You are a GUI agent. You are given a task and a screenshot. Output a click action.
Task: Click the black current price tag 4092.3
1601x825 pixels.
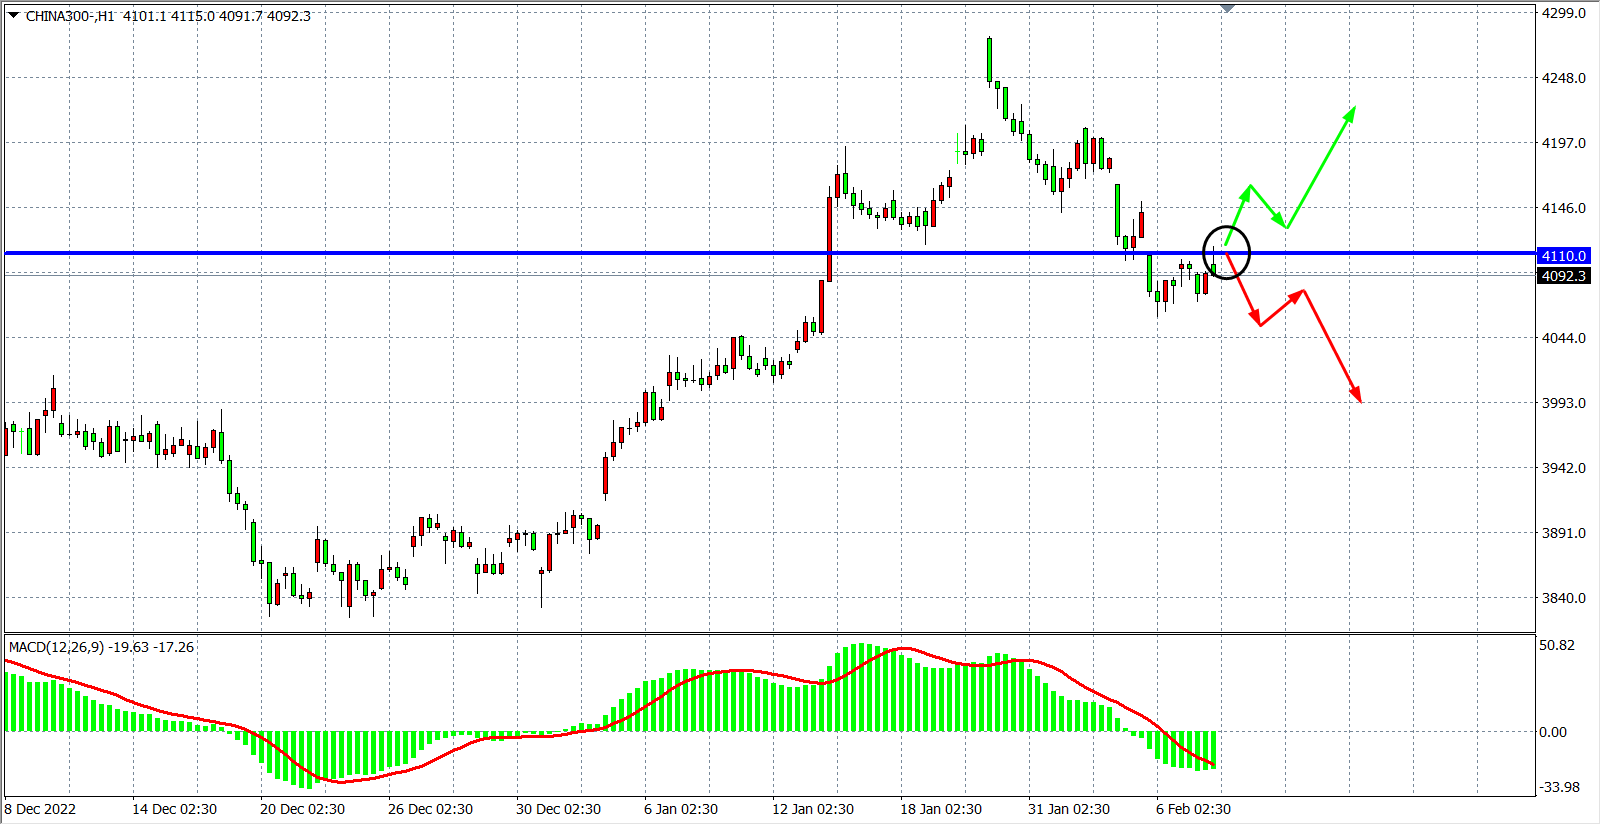click(1563, 276)
